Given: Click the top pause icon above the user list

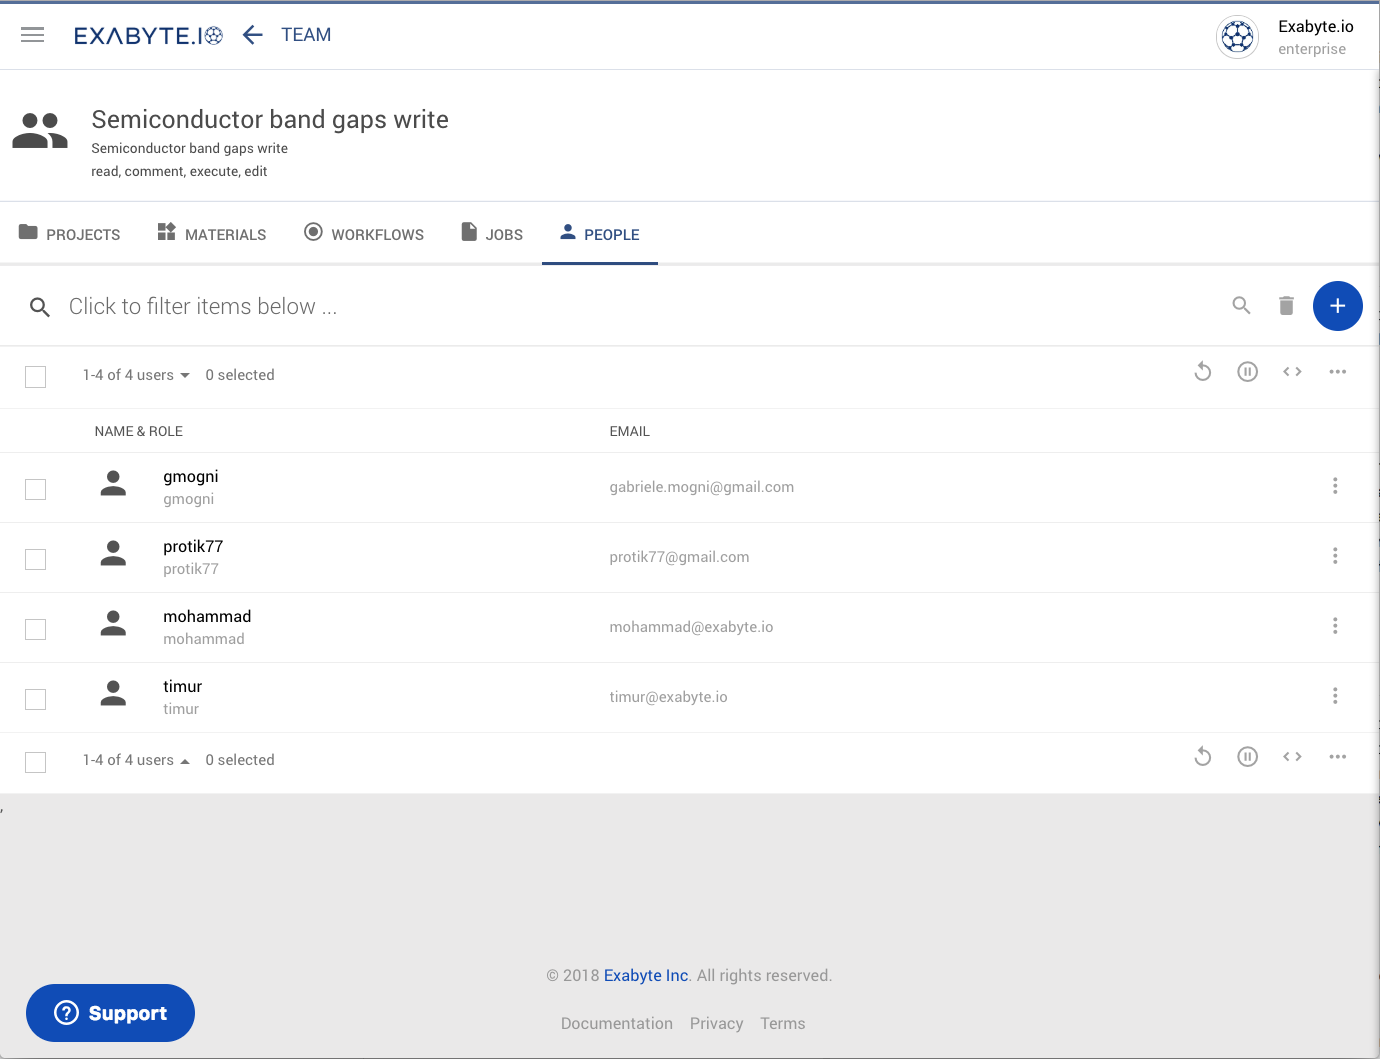Looking at the screenshot, I should click(x=1247, y=372).
